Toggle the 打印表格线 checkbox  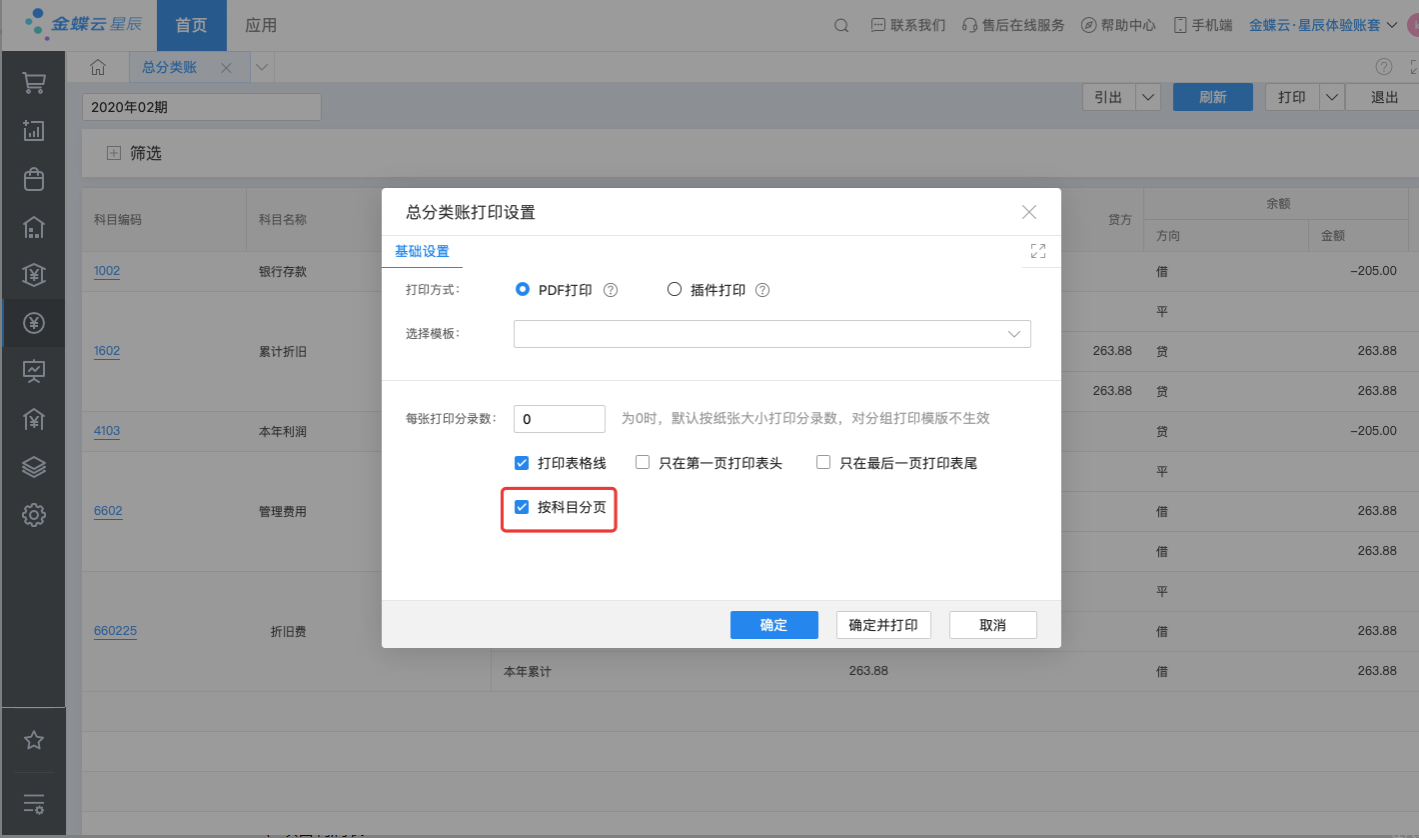[521, 463]
